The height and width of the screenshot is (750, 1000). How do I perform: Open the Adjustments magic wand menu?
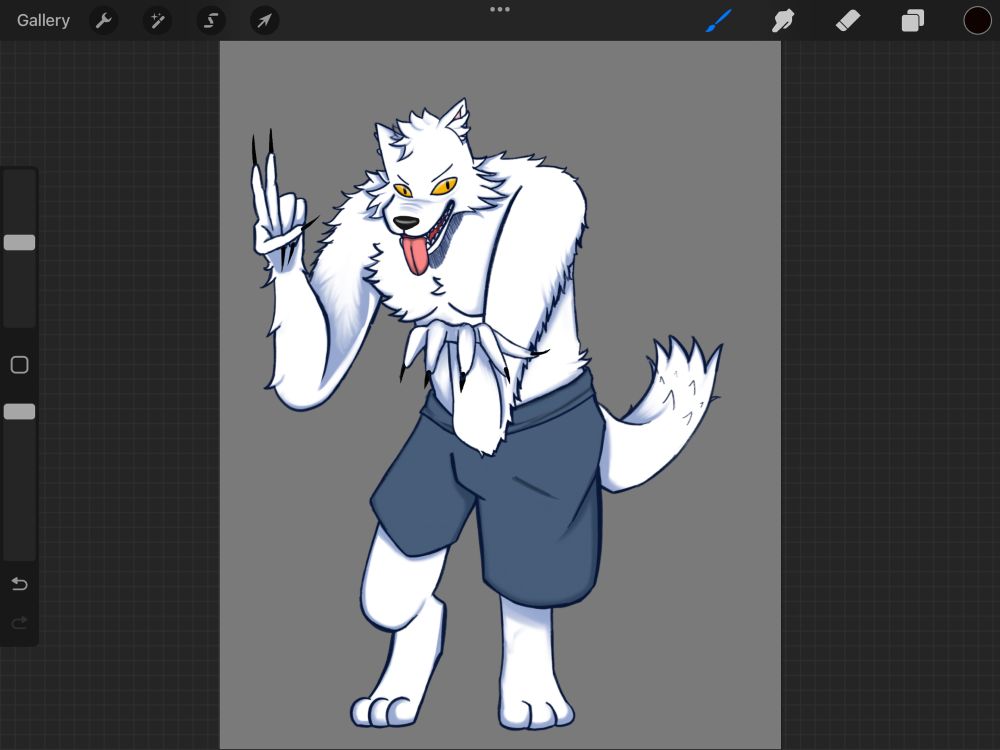coord(157,21)
